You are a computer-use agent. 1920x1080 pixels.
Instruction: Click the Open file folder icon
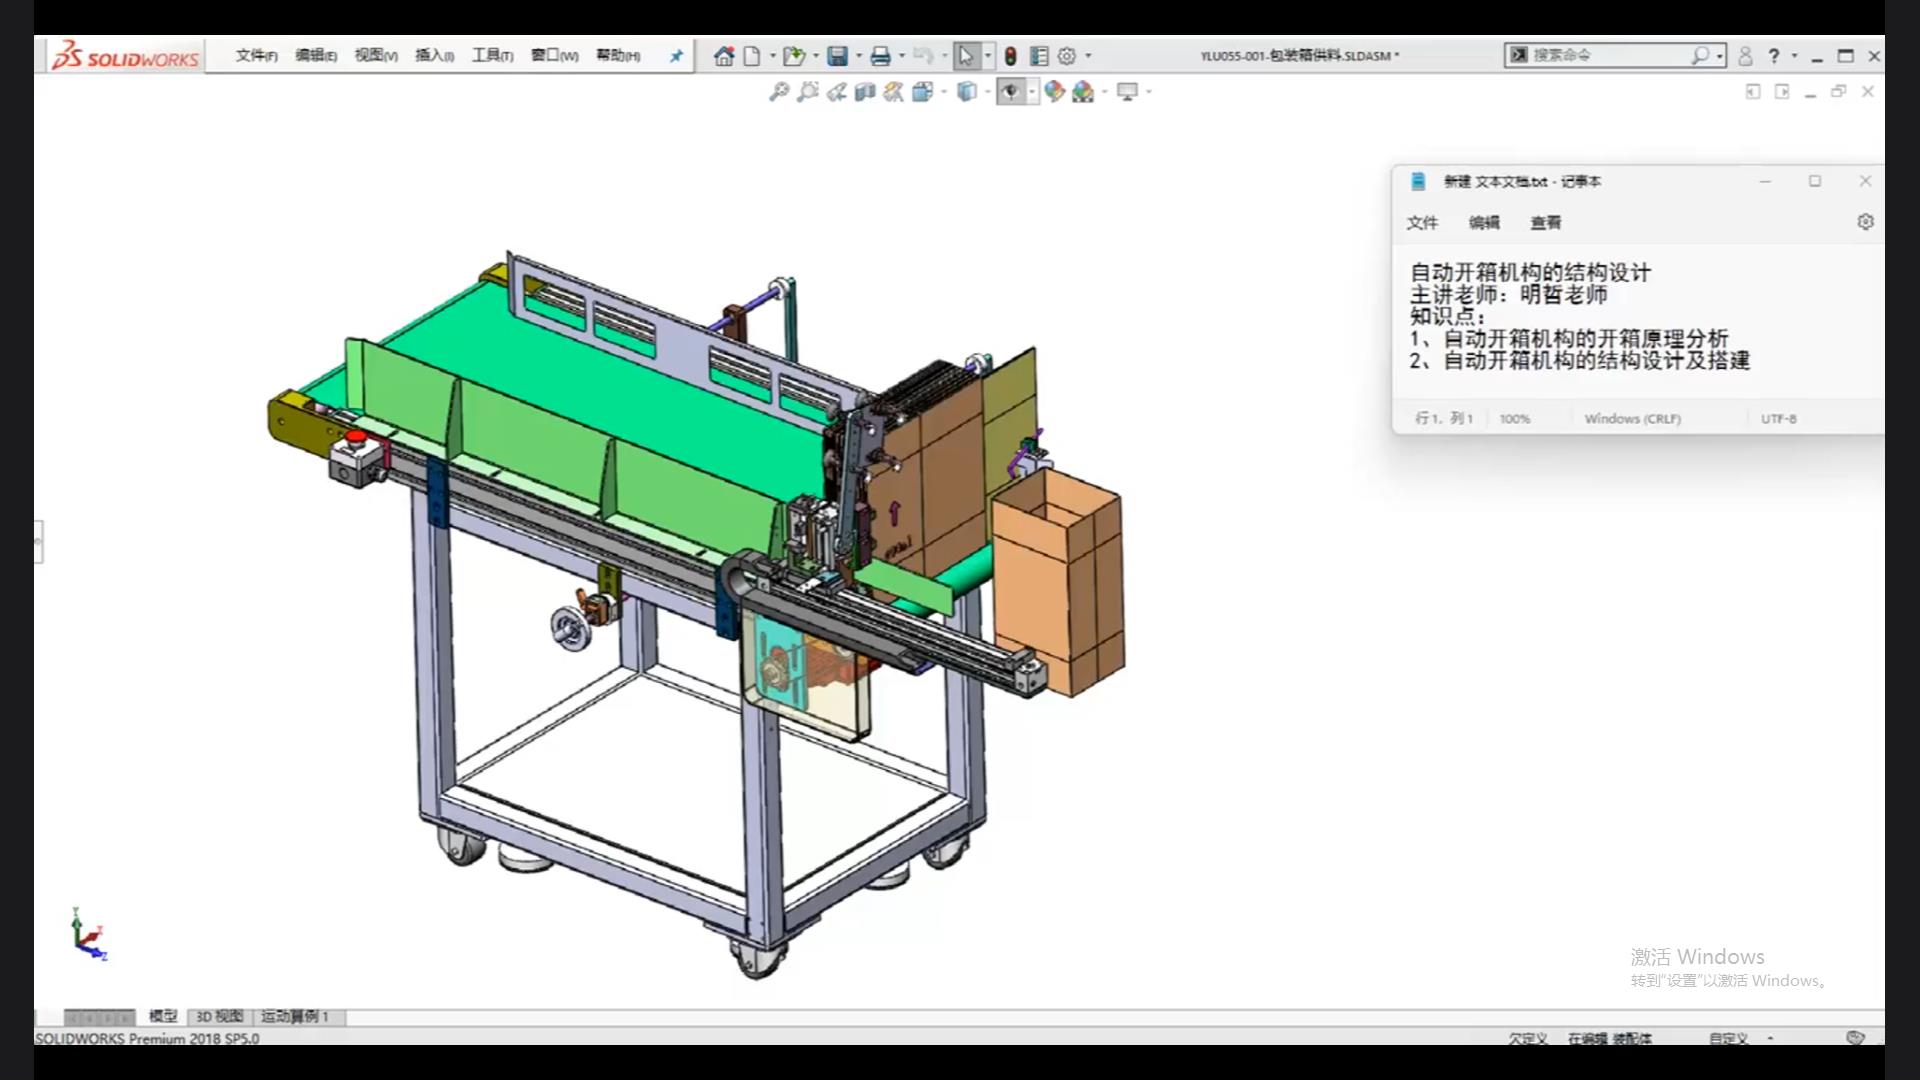point(794,56)
